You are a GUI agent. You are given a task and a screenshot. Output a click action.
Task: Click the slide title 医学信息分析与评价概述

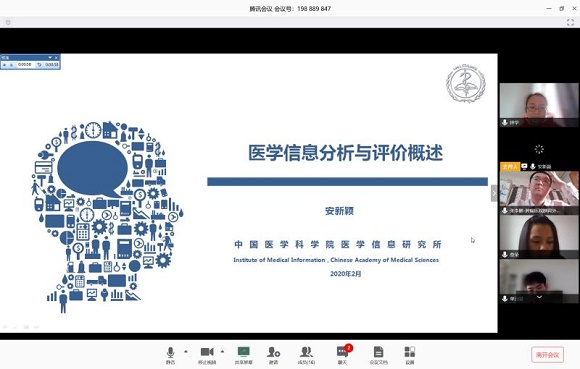345,152
